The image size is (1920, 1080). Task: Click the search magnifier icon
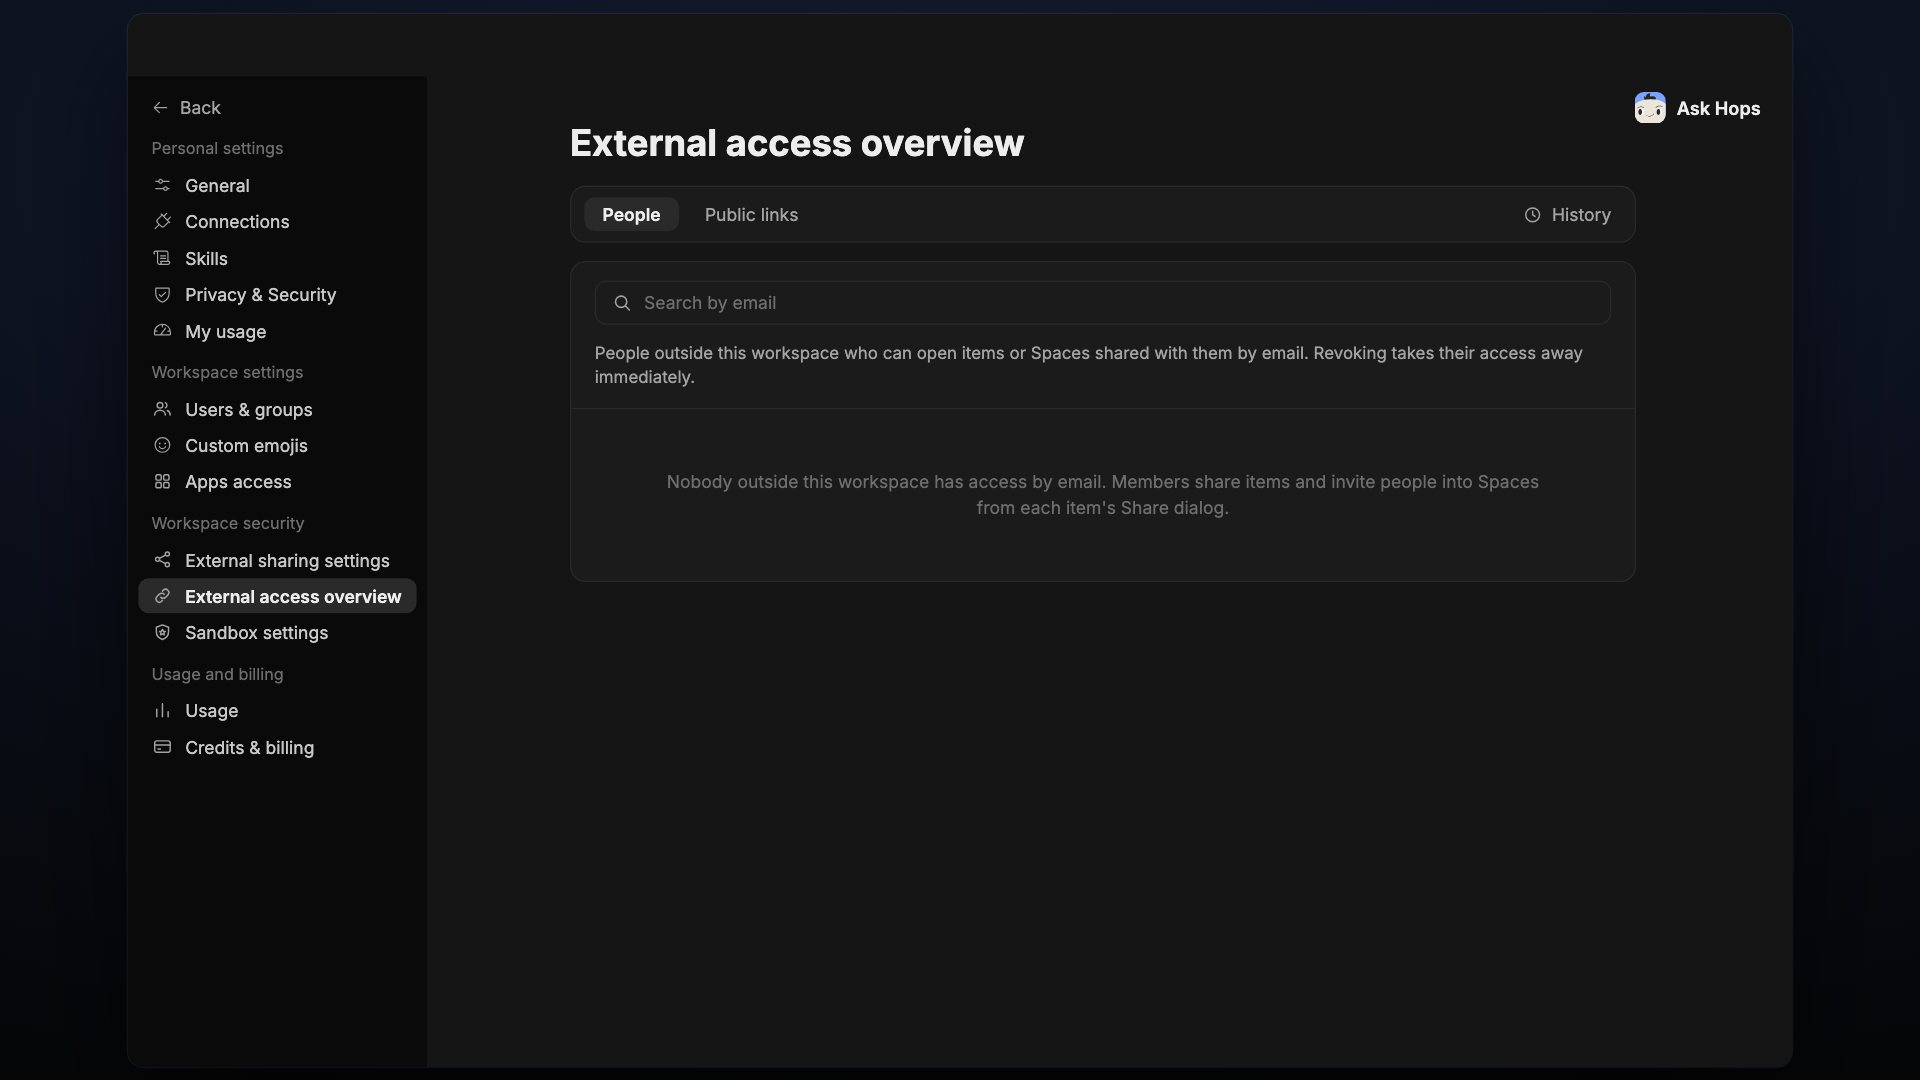[622, 303]
